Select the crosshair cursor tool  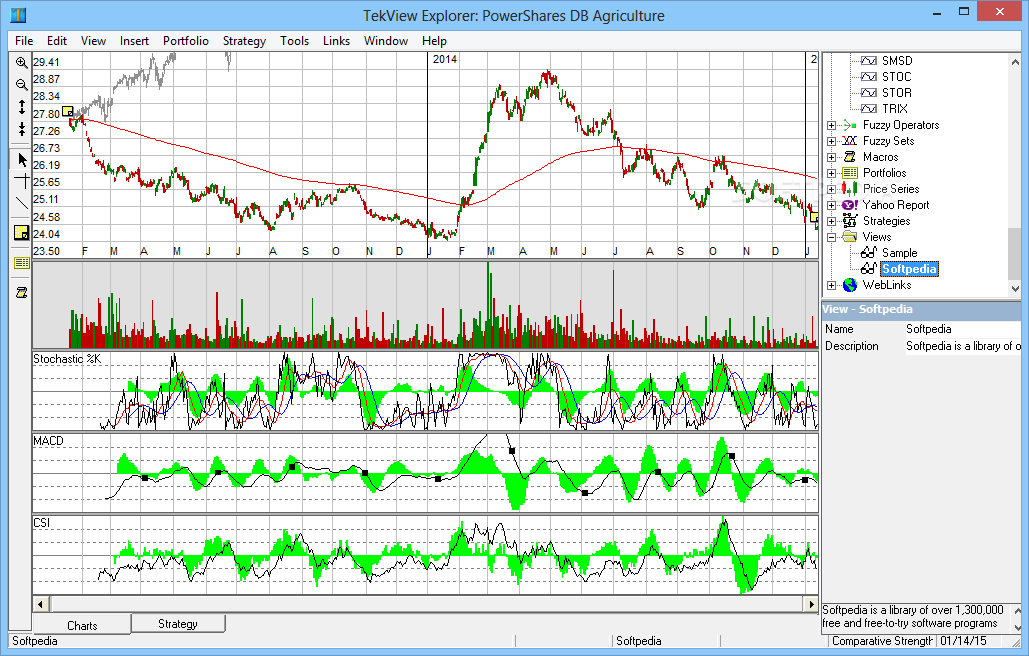coord(22,181)
